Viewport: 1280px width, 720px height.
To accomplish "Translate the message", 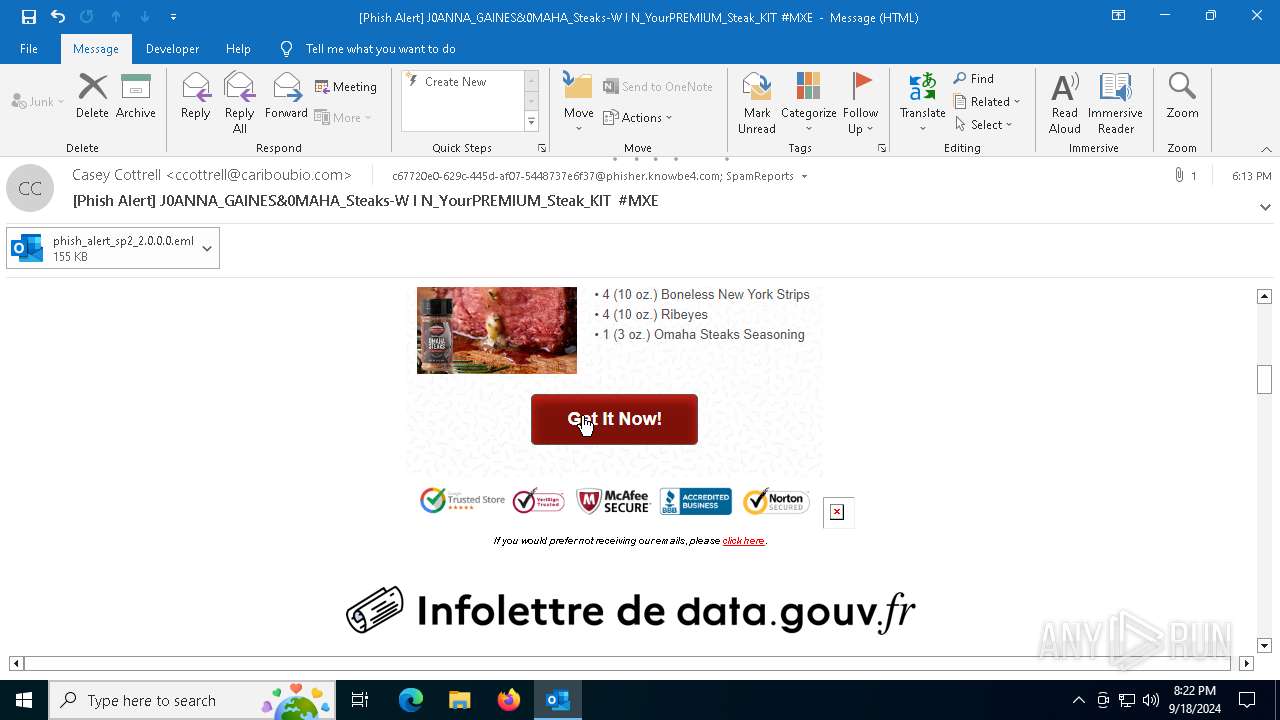I will (x=922, y=103).
